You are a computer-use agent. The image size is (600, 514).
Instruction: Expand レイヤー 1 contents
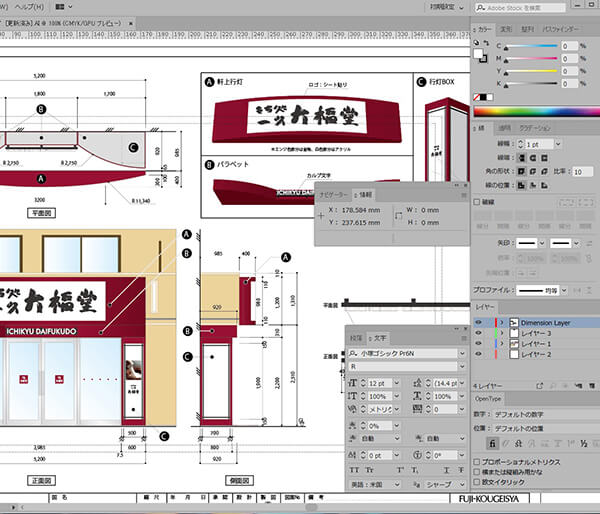click(502, 344)
